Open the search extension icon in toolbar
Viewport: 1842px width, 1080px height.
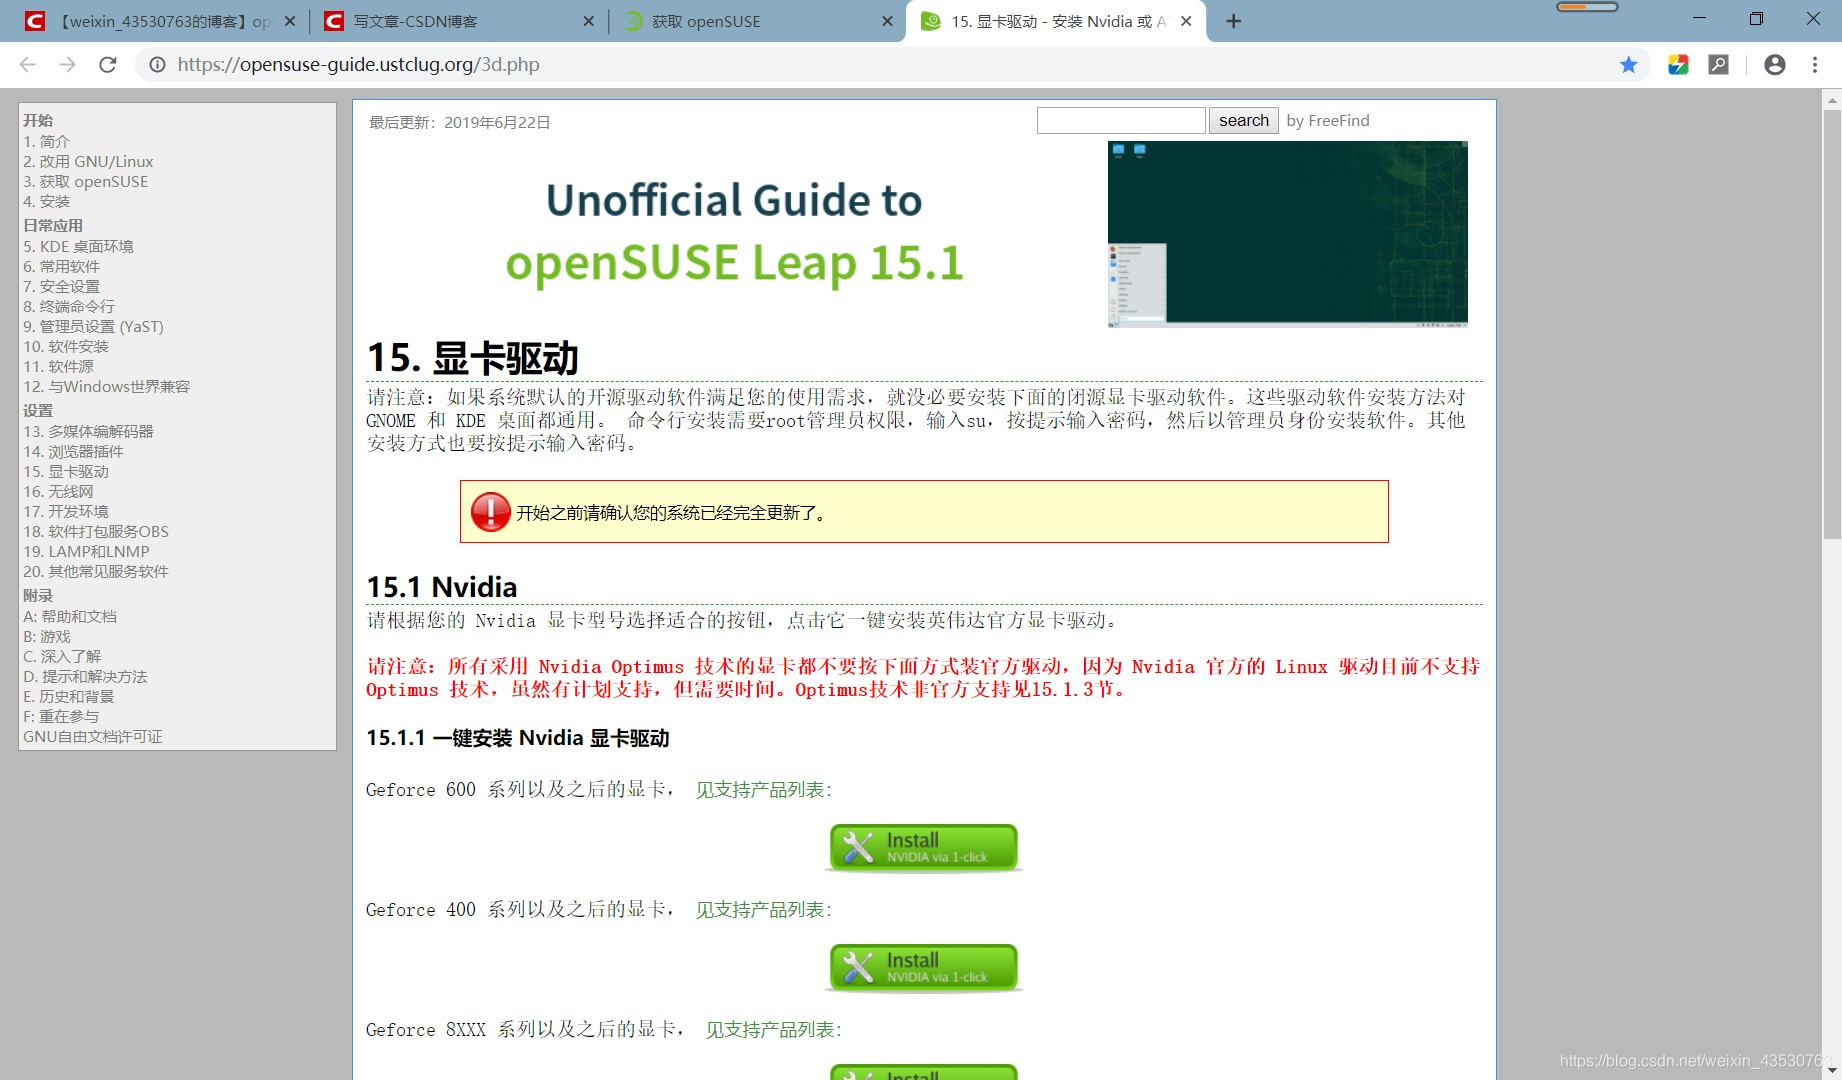point(1718,65)
